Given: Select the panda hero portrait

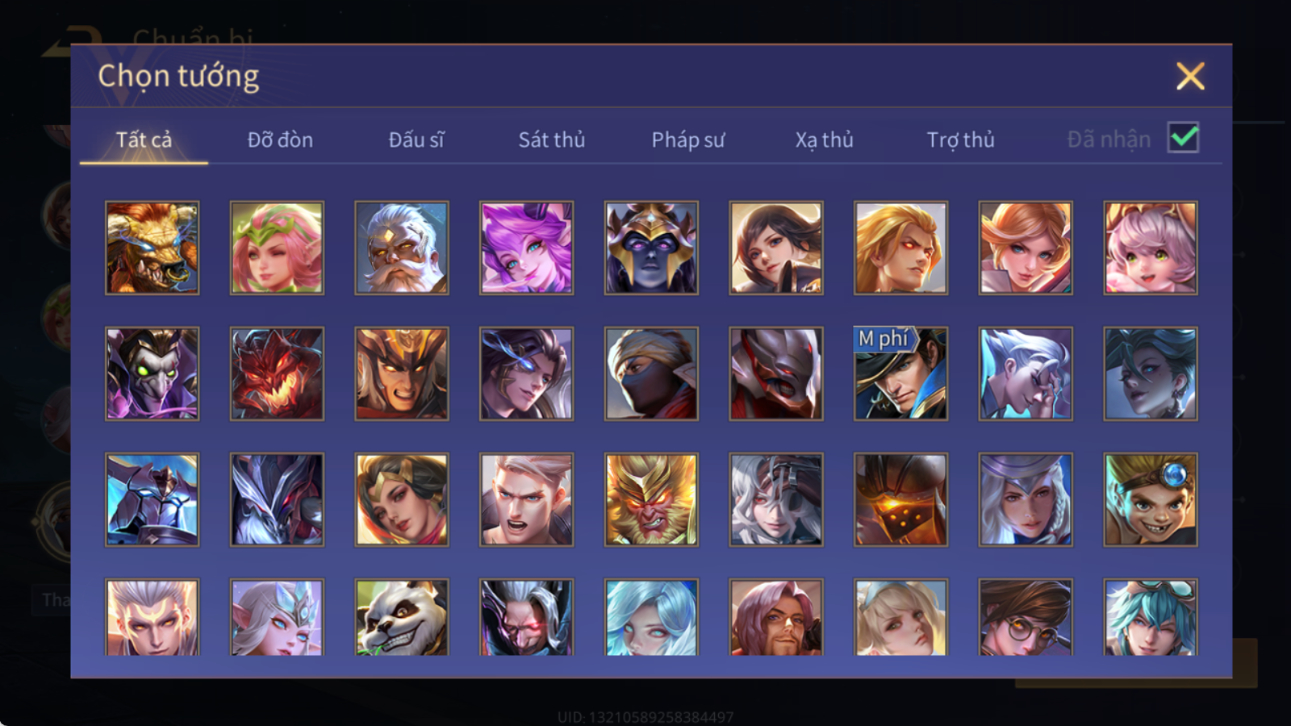Looking at the screenshot, I should (x=401, y=618).
